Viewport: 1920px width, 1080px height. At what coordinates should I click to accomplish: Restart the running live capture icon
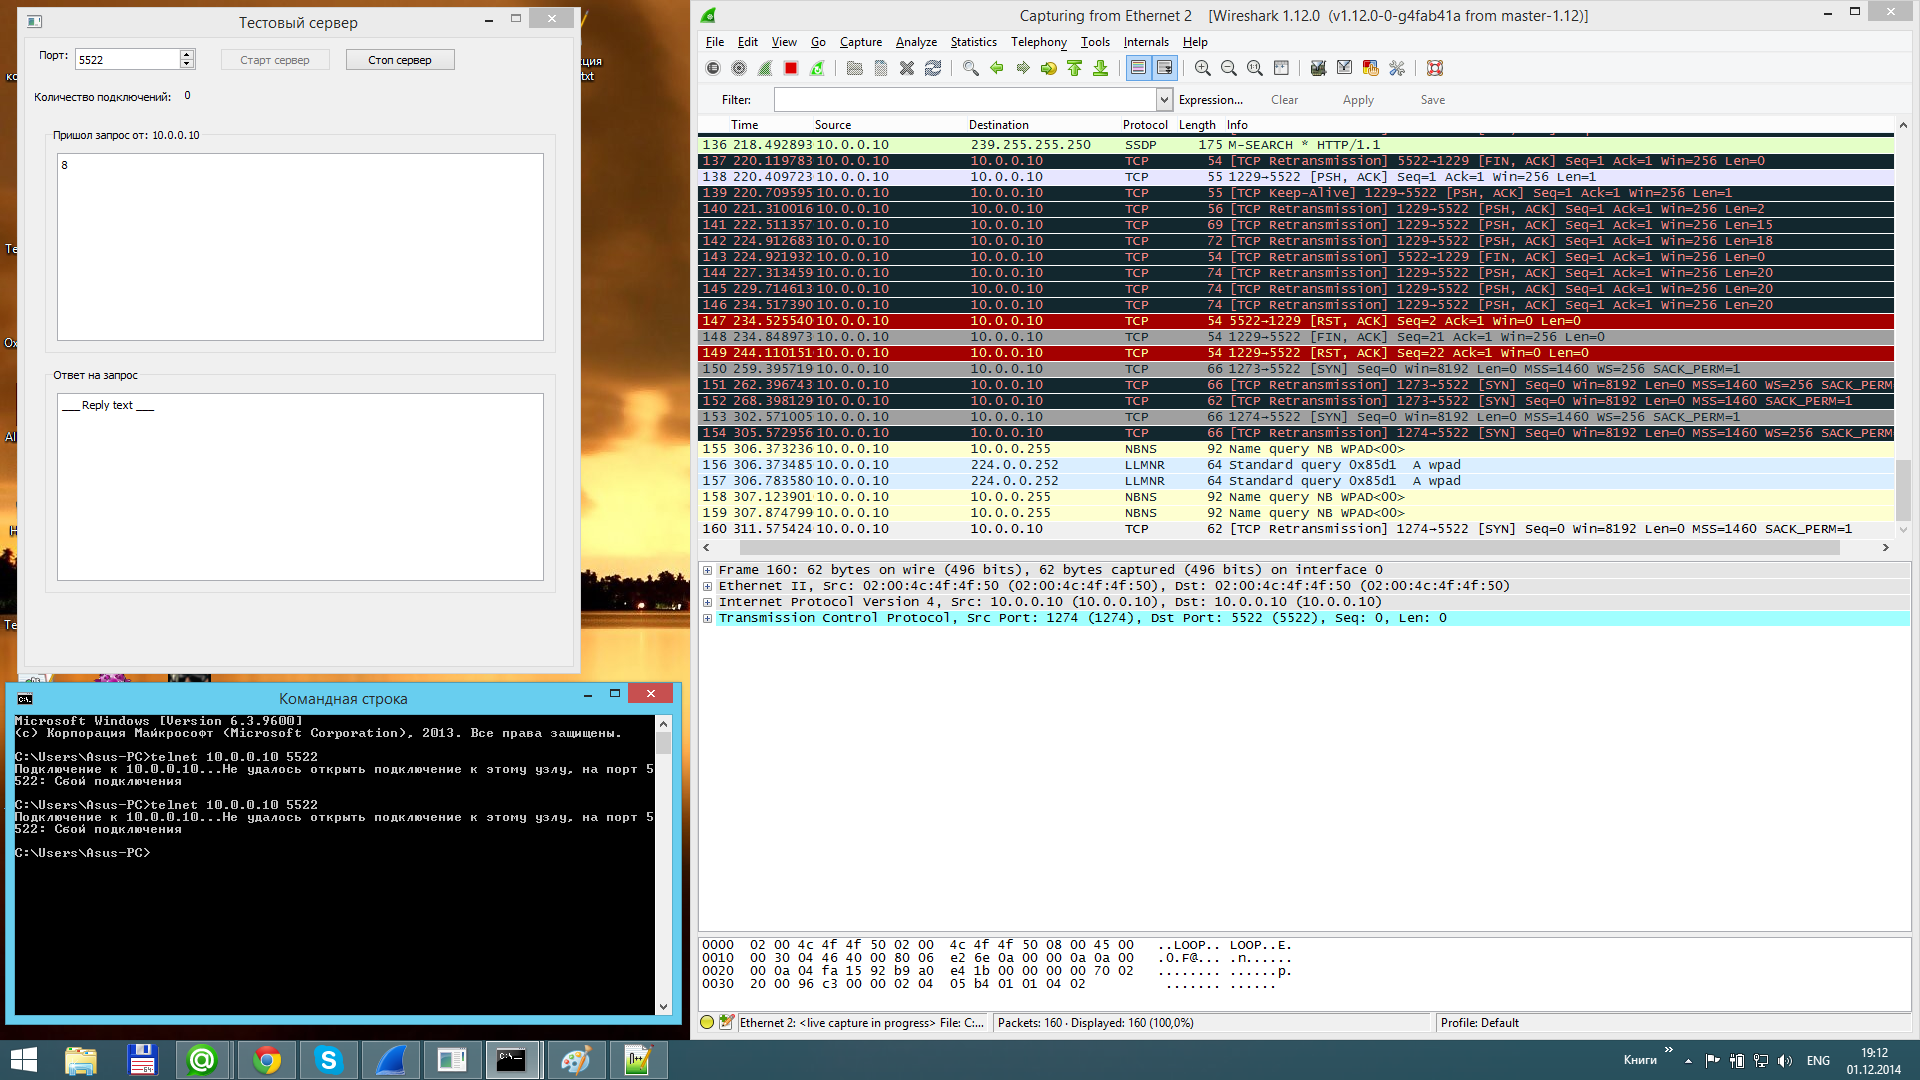[x=817, y=68]
